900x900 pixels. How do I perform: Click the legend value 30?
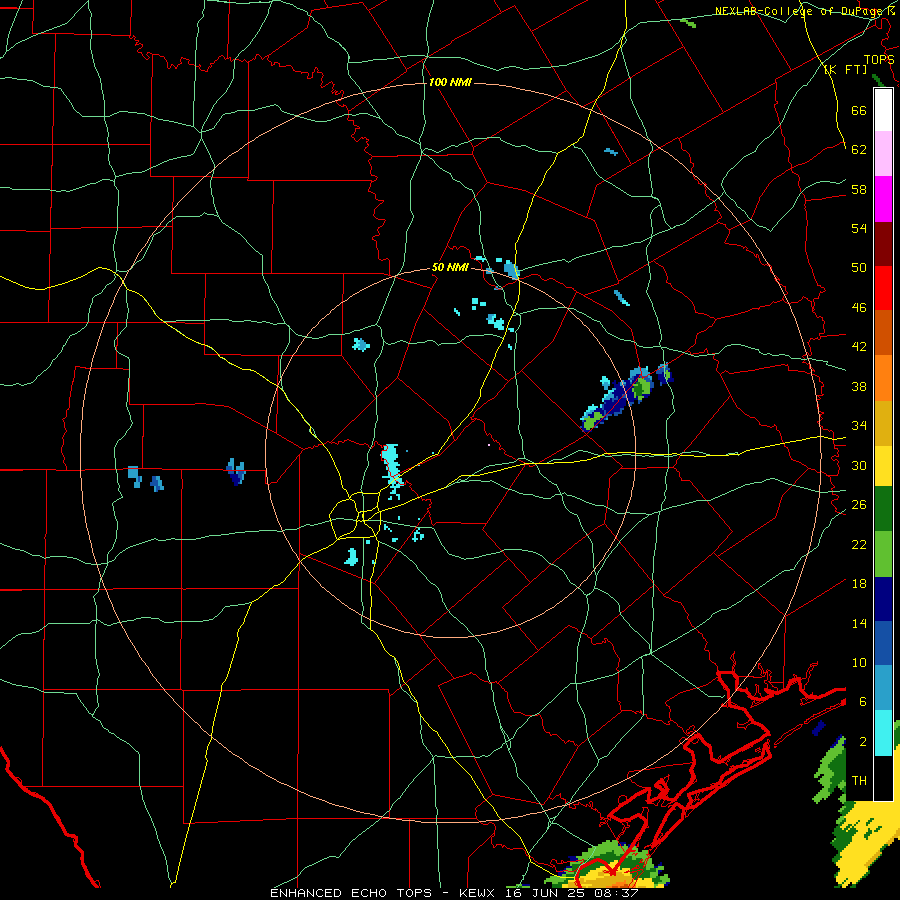coord(859,465)
